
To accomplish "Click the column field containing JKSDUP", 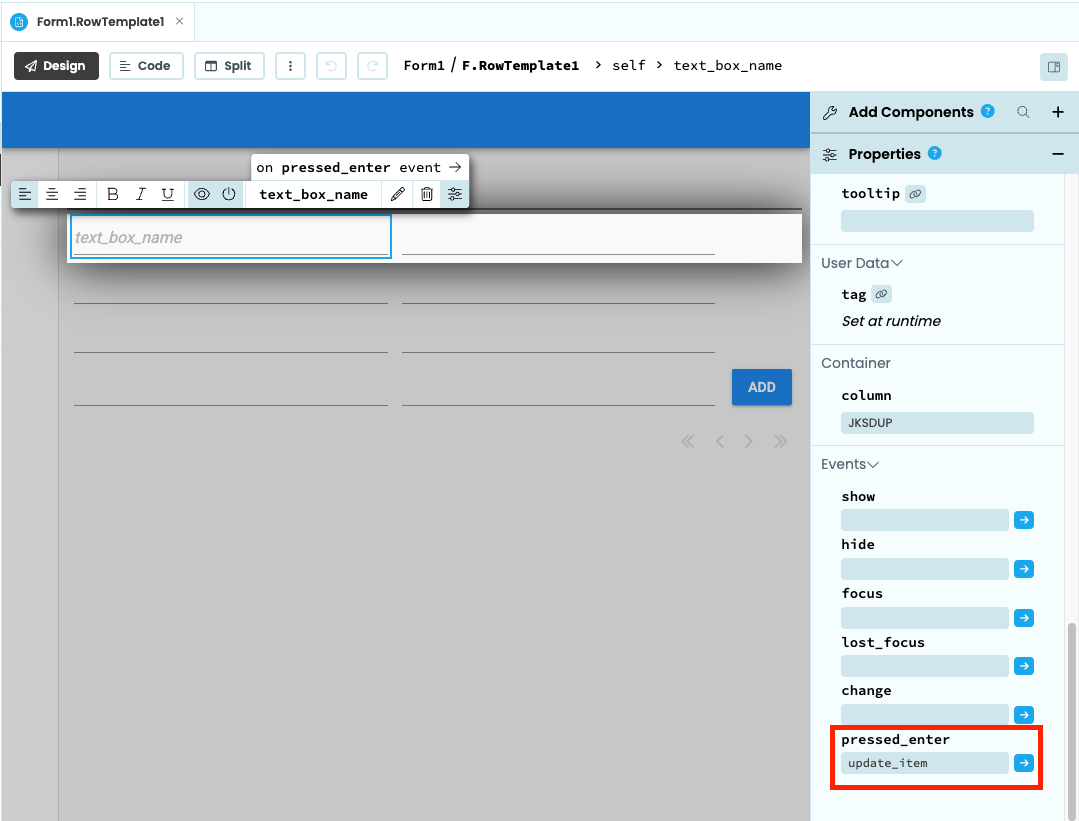I will pos(937,423).
